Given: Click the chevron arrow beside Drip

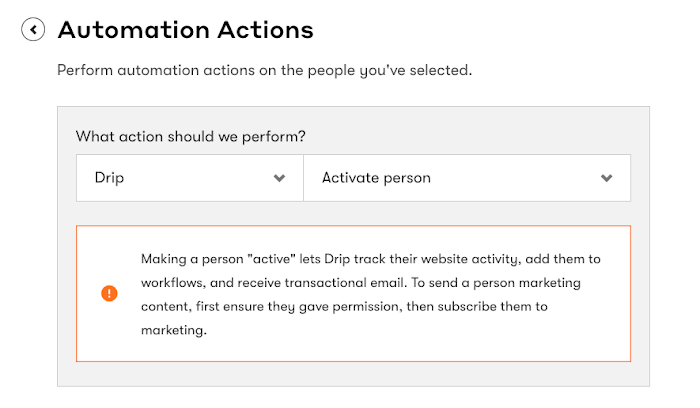Looking at the screenshot, I should 279,178.
